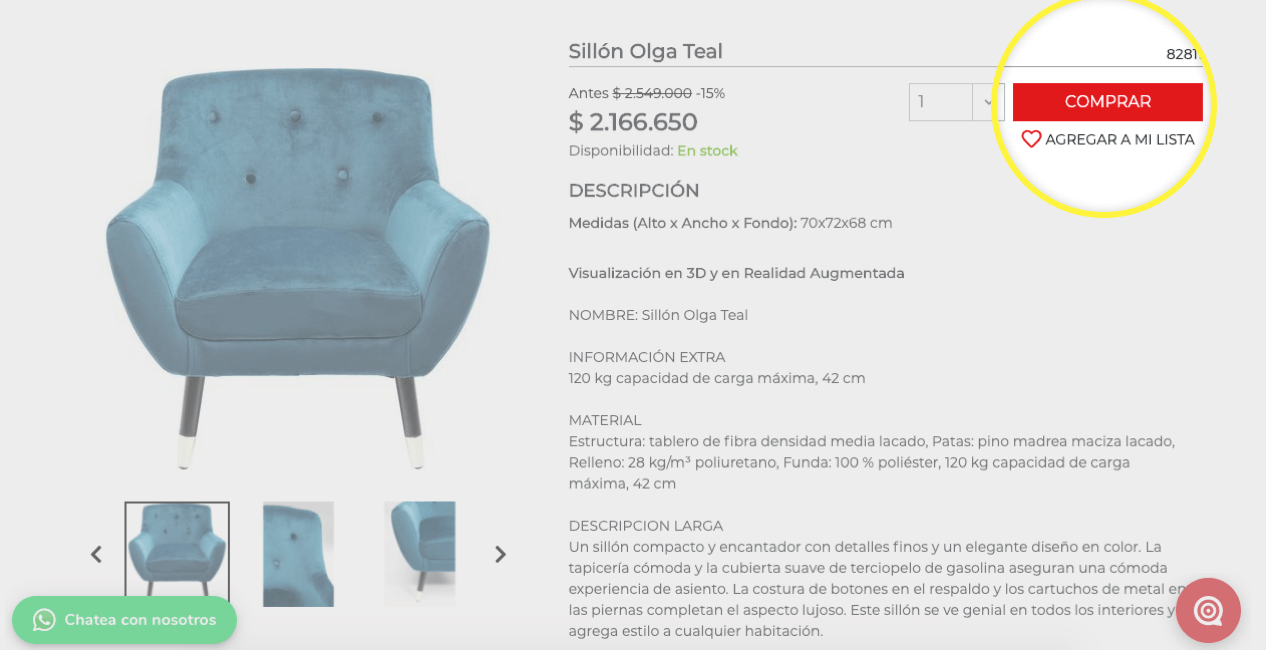The image size is (1266, 650).
Task: Click the discounted price $ 2.166.650
Action: point(633,122)
